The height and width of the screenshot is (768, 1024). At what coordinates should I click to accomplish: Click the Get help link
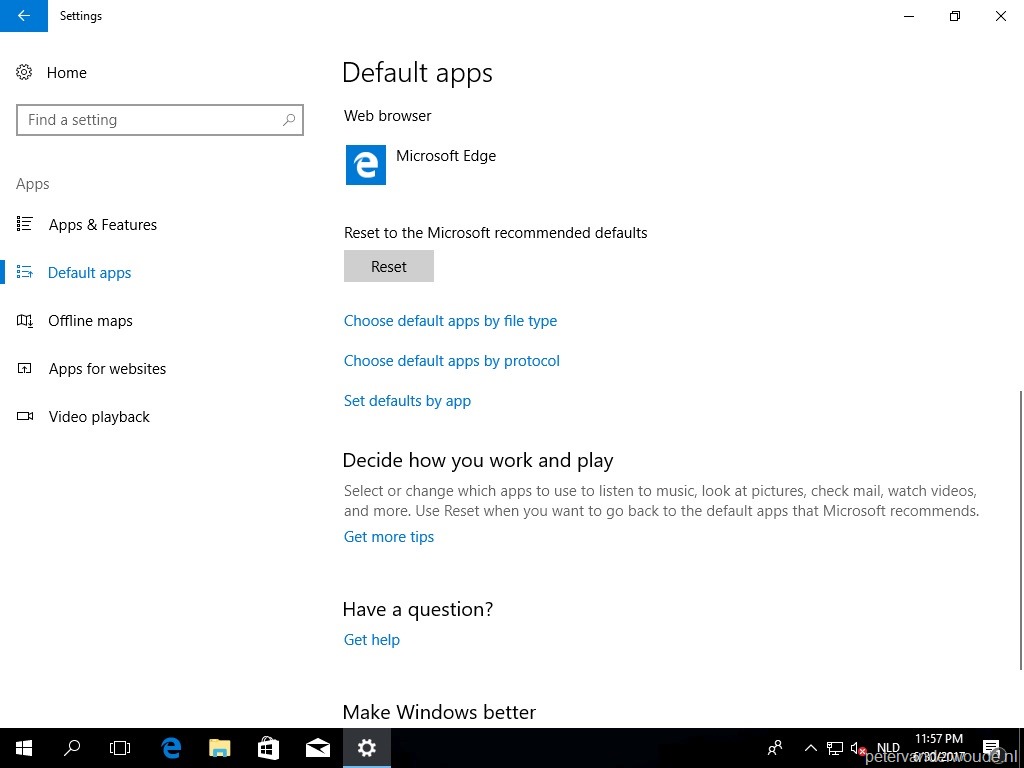[x=371, y=639]
